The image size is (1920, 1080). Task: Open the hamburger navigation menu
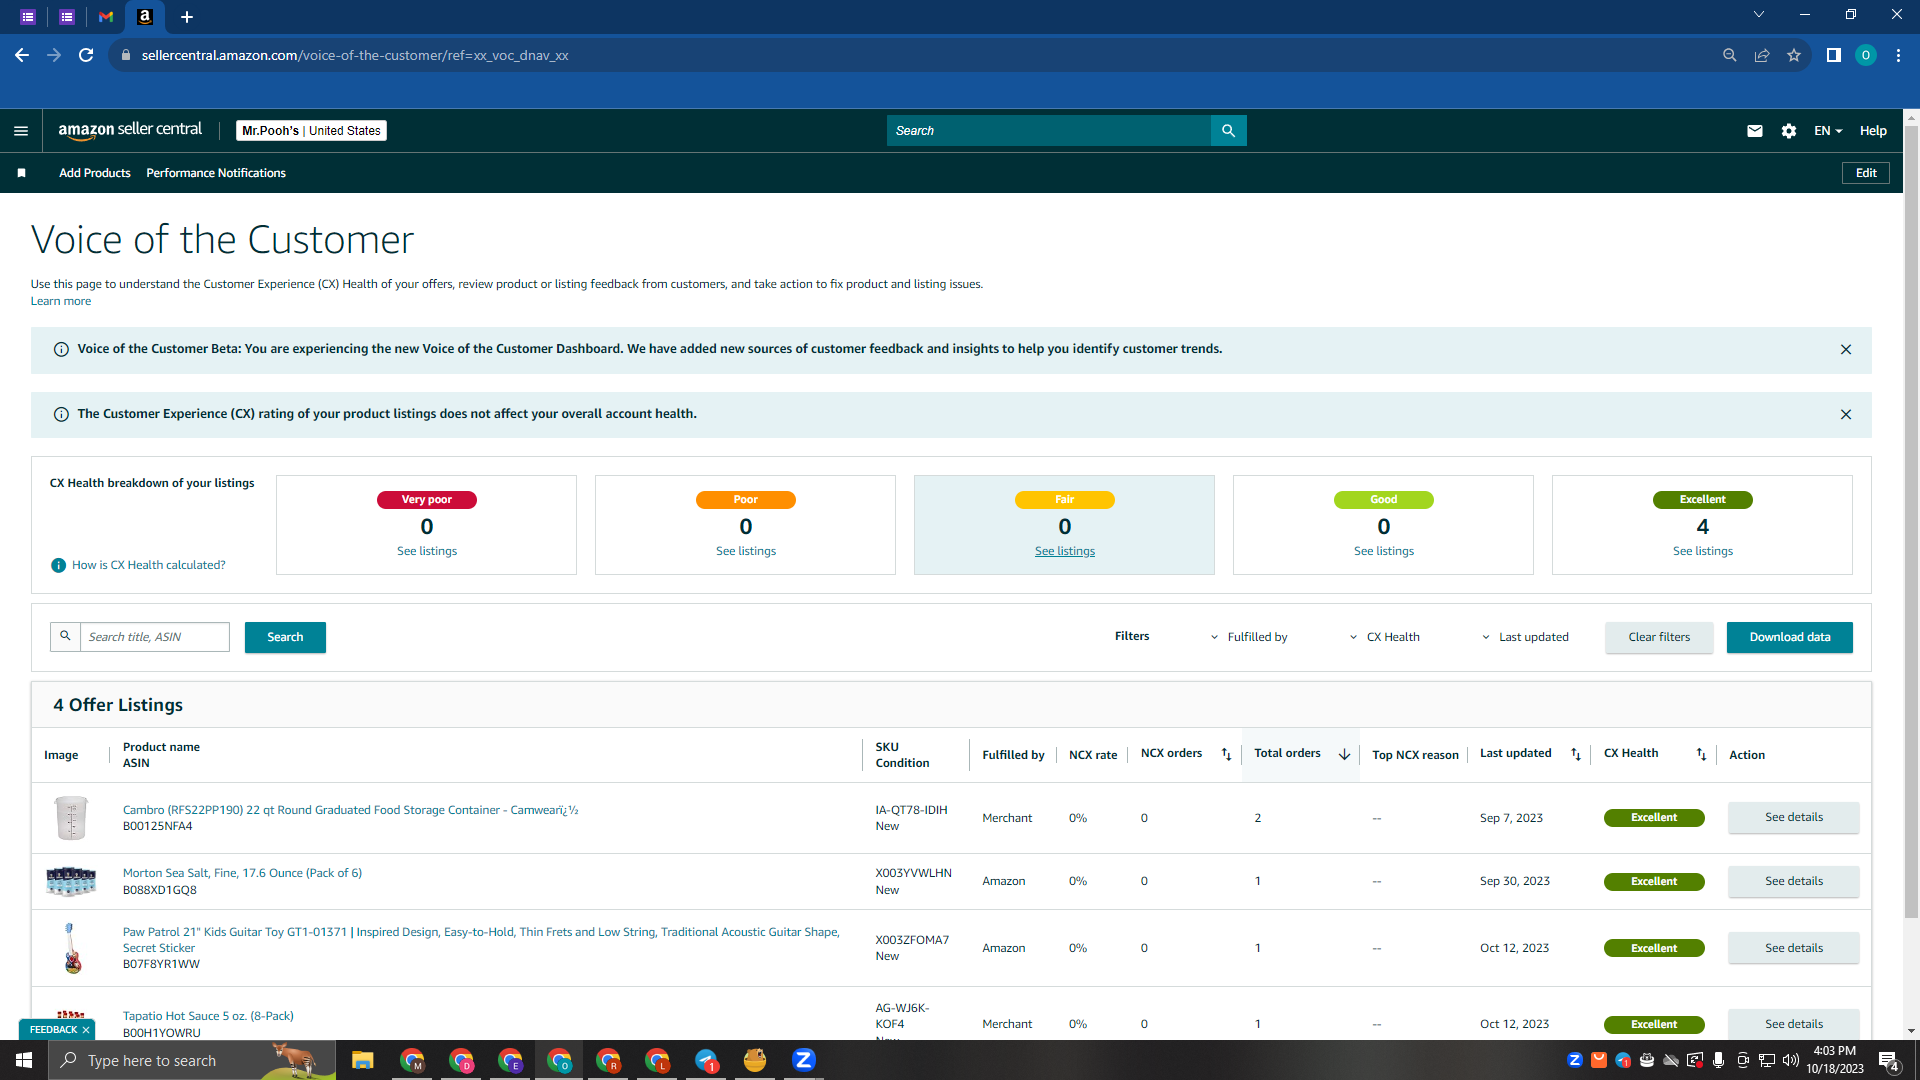[x=21, y=131]
